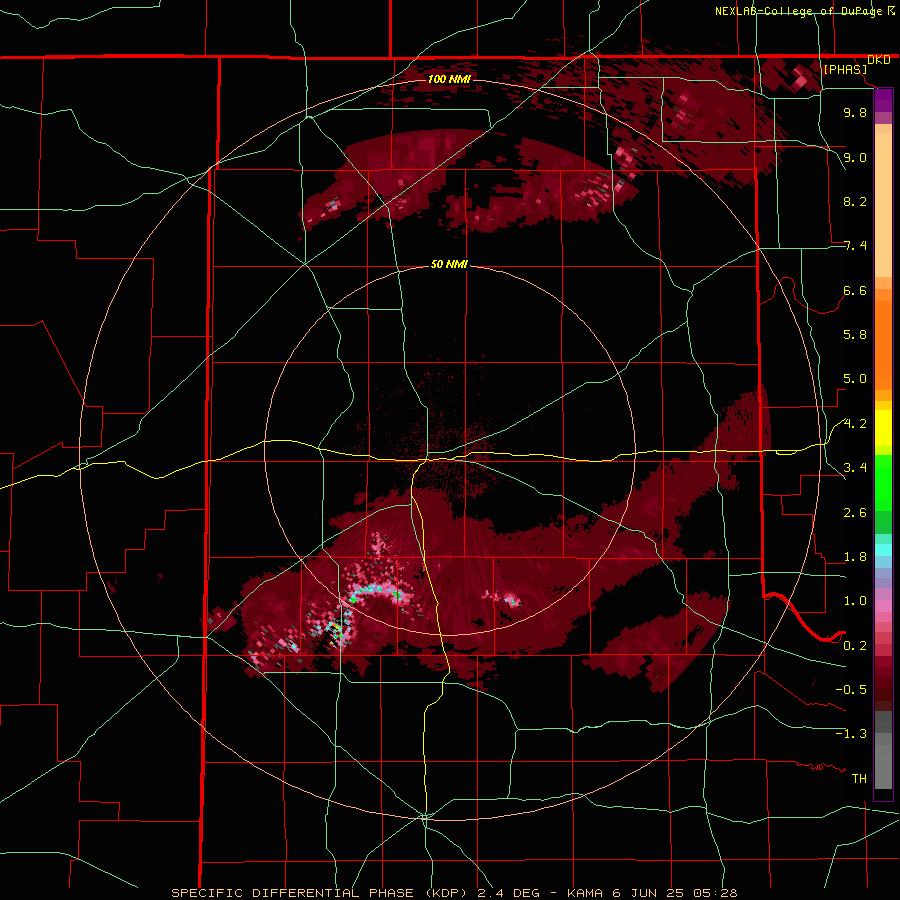Click the 5.0 value on the color scale
This screenshot has width=900, height=900.
coord(855,379)
